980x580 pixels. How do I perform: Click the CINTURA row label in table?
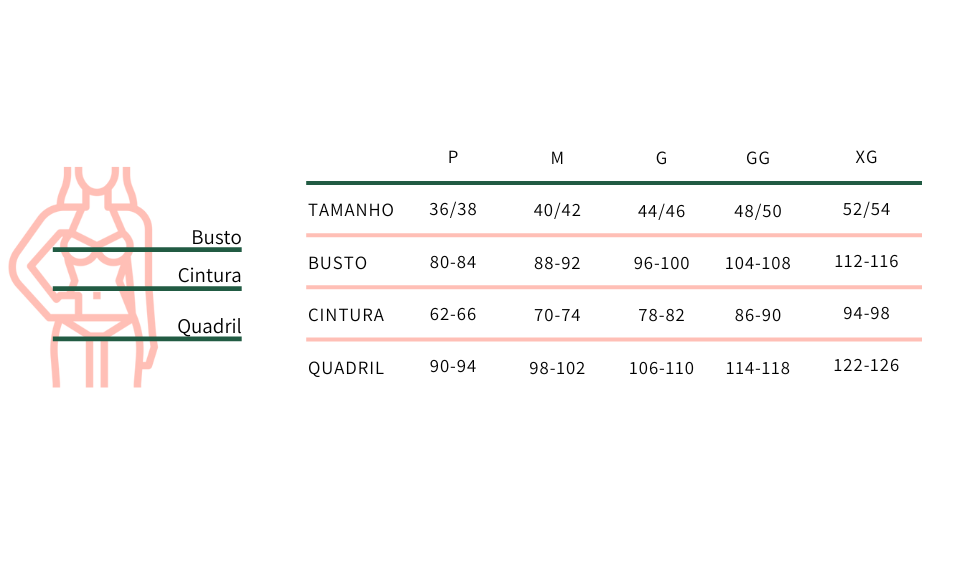pyautogui.click(x=346, y=315)
